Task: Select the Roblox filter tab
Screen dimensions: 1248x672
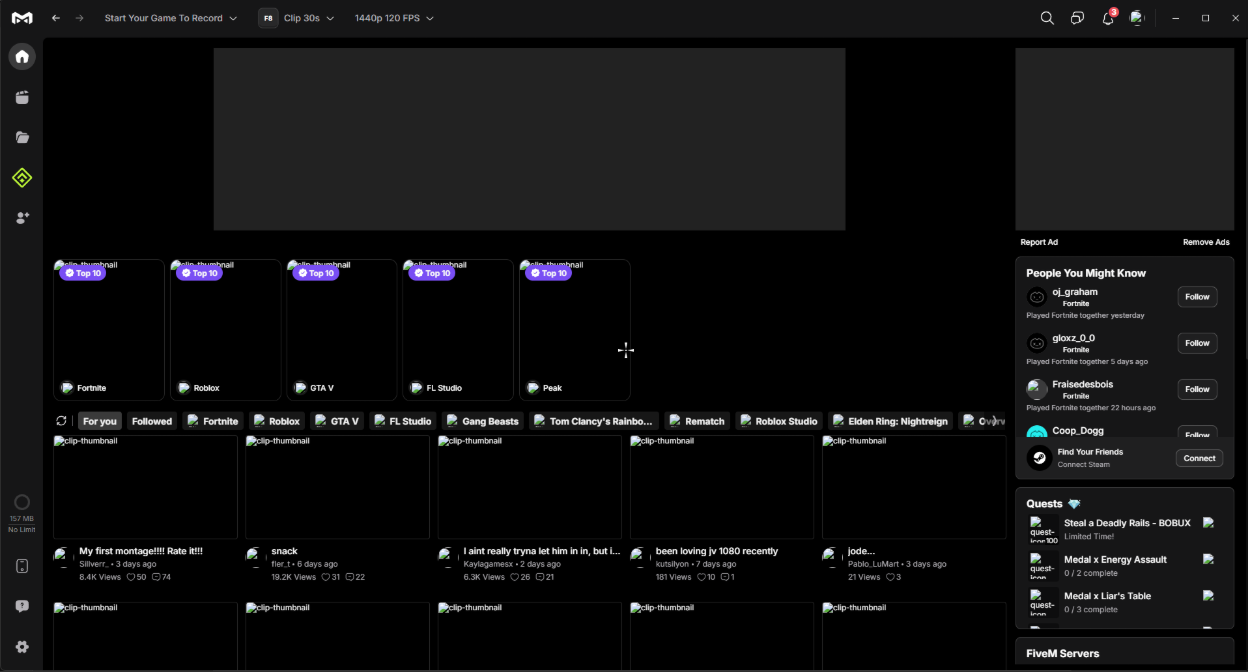Action: (x=277, y=421)
